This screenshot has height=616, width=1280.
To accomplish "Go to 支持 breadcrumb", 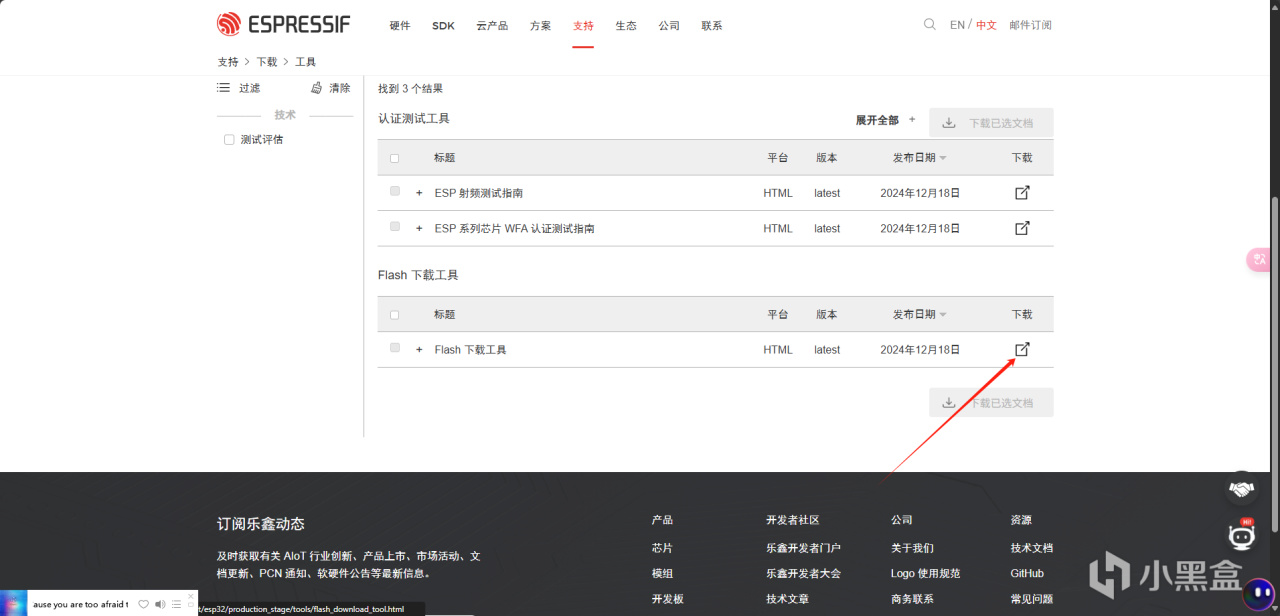I will [x=228, y=62].
